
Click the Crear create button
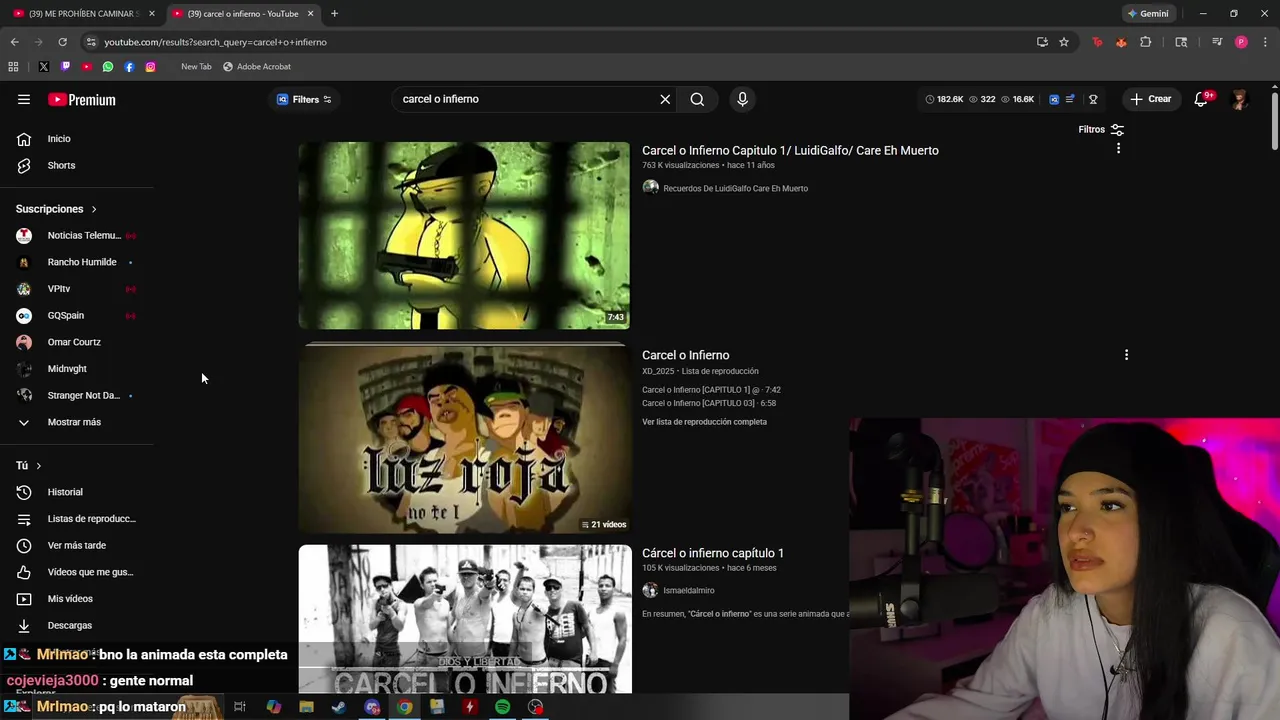(x=1150, y=99)
